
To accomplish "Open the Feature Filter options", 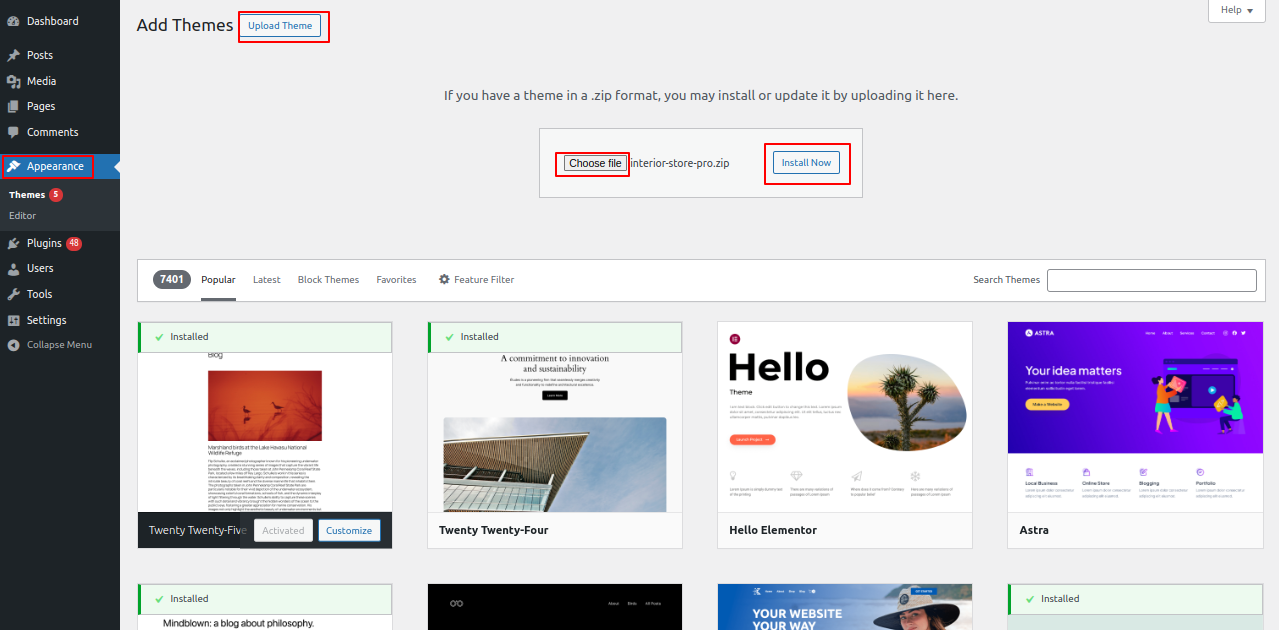I will (476, 280).
